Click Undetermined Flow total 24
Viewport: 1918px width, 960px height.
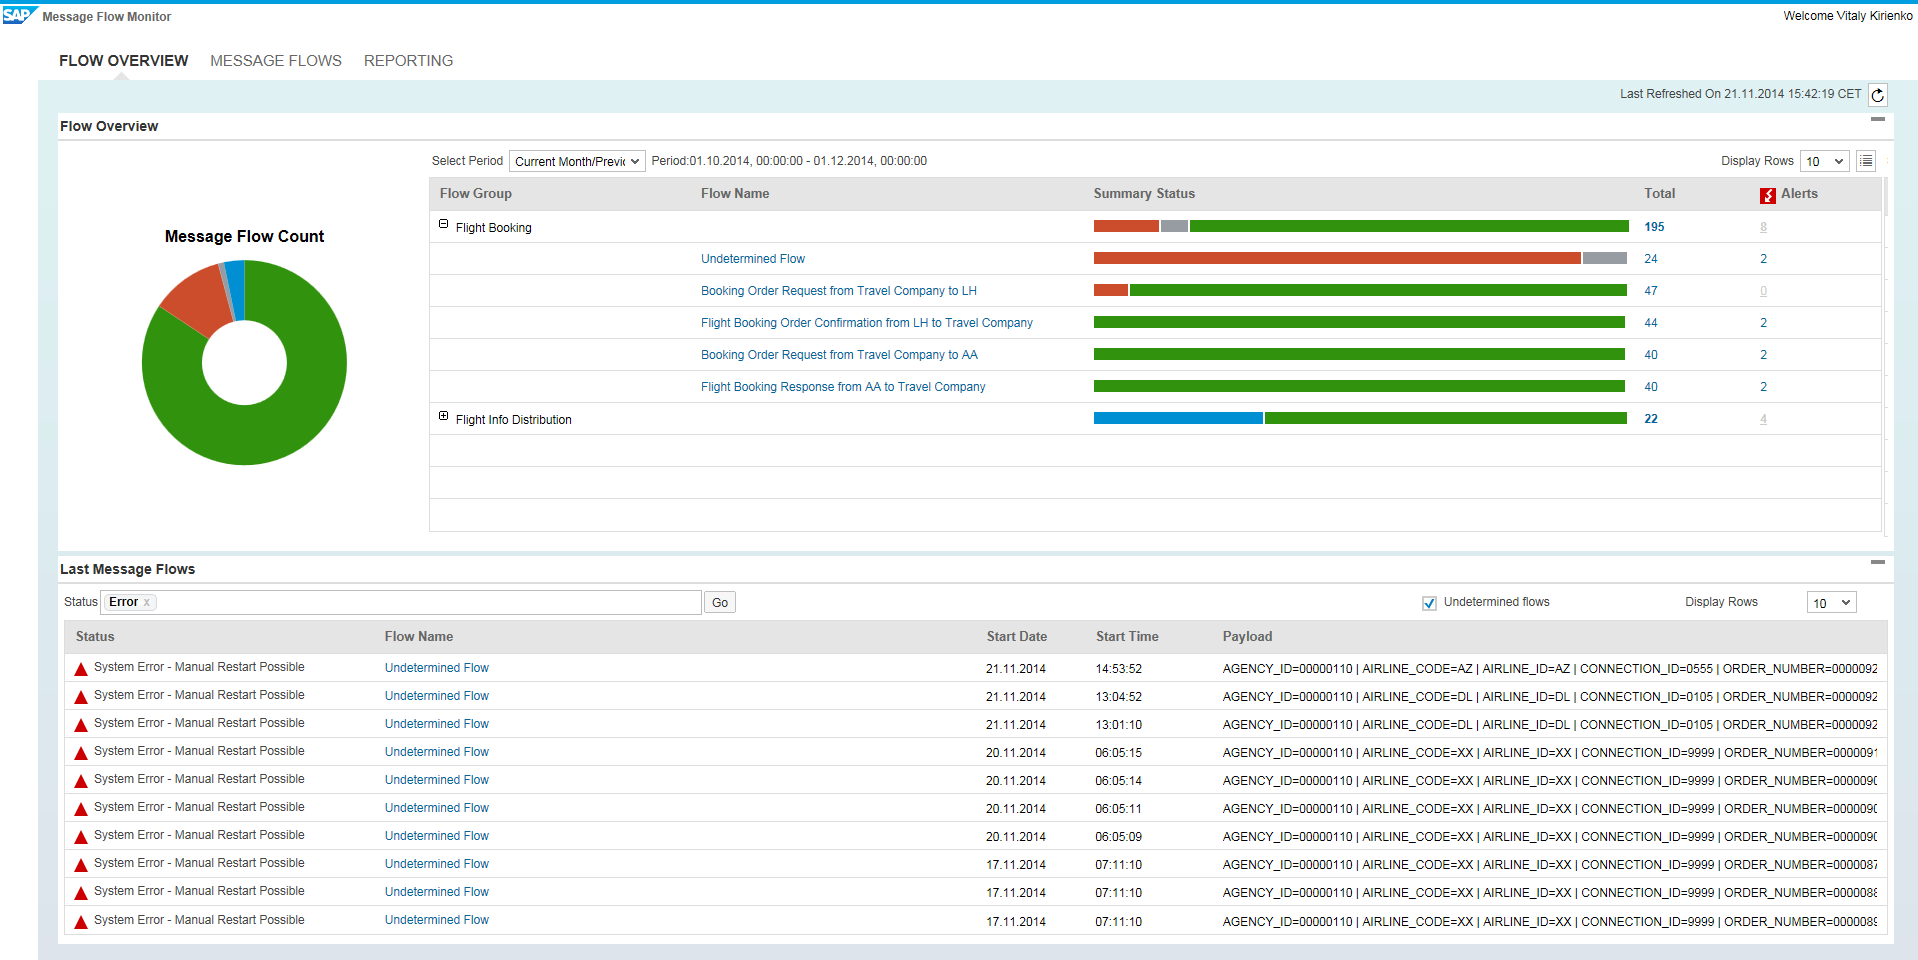click(x=1650, y=259)
